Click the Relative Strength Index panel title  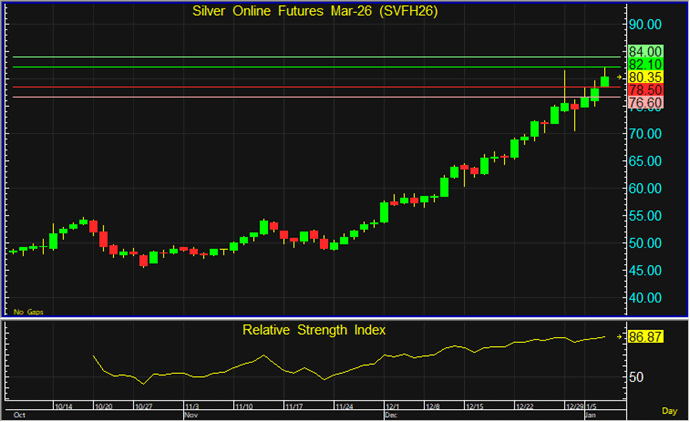pos(313,328)
